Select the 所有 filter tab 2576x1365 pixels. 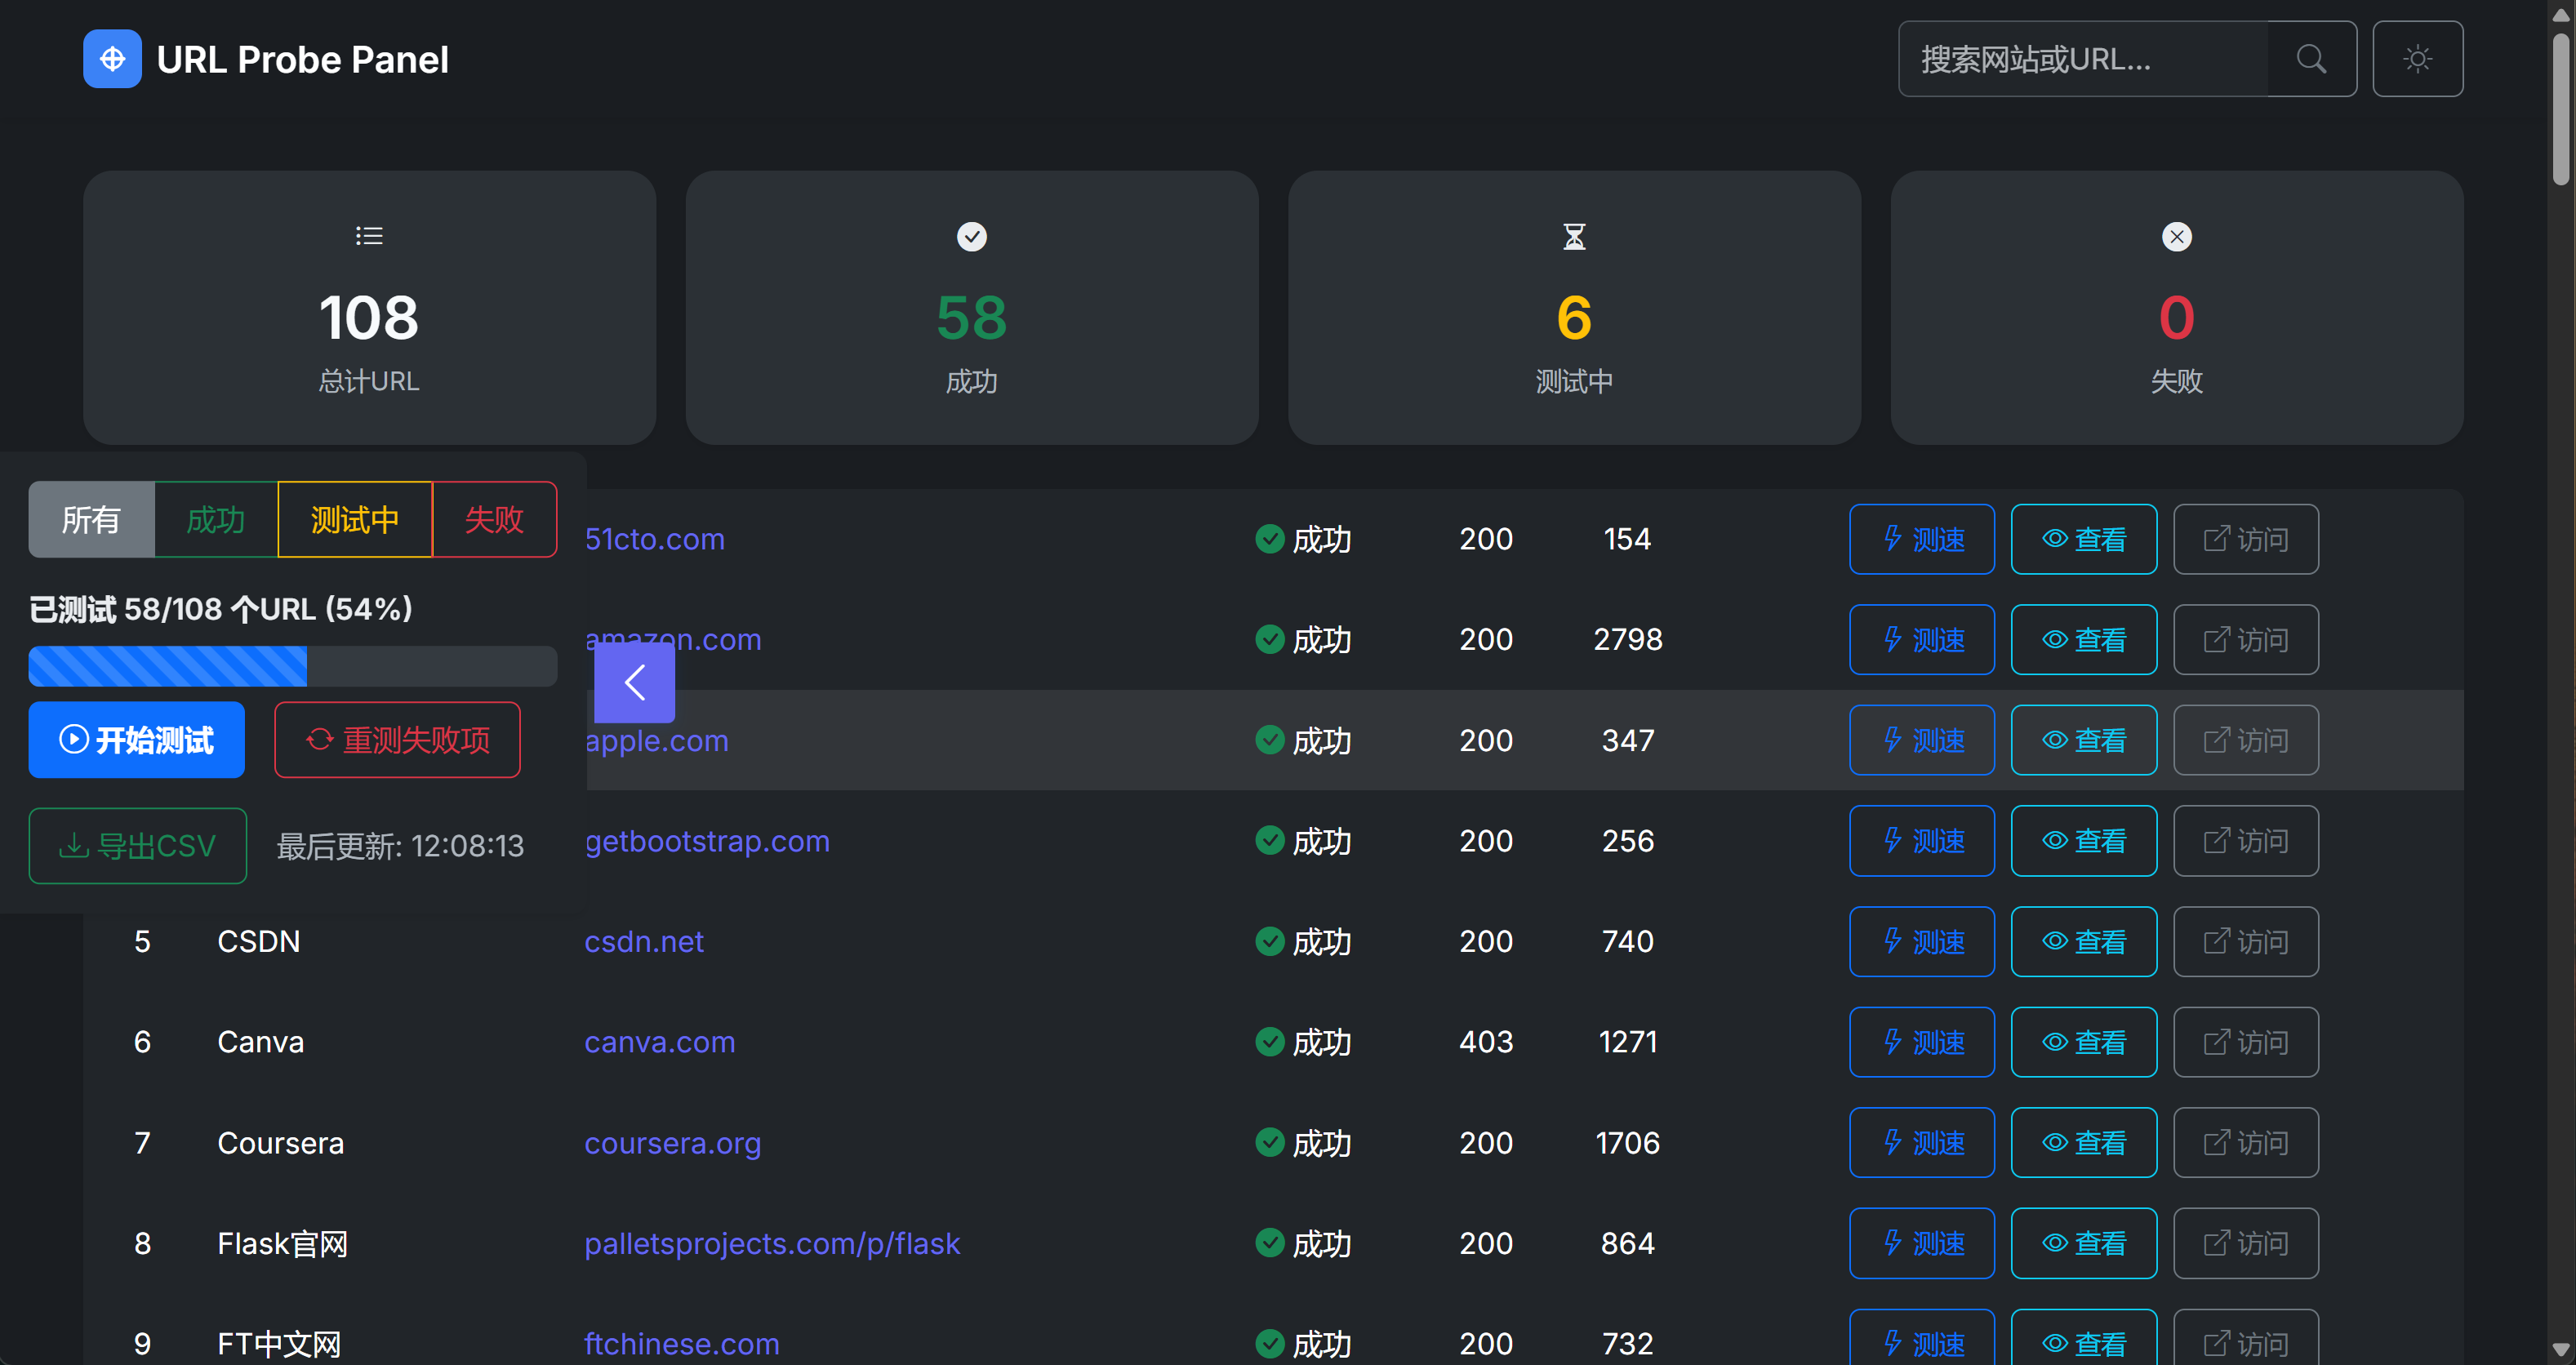(91, 519)
